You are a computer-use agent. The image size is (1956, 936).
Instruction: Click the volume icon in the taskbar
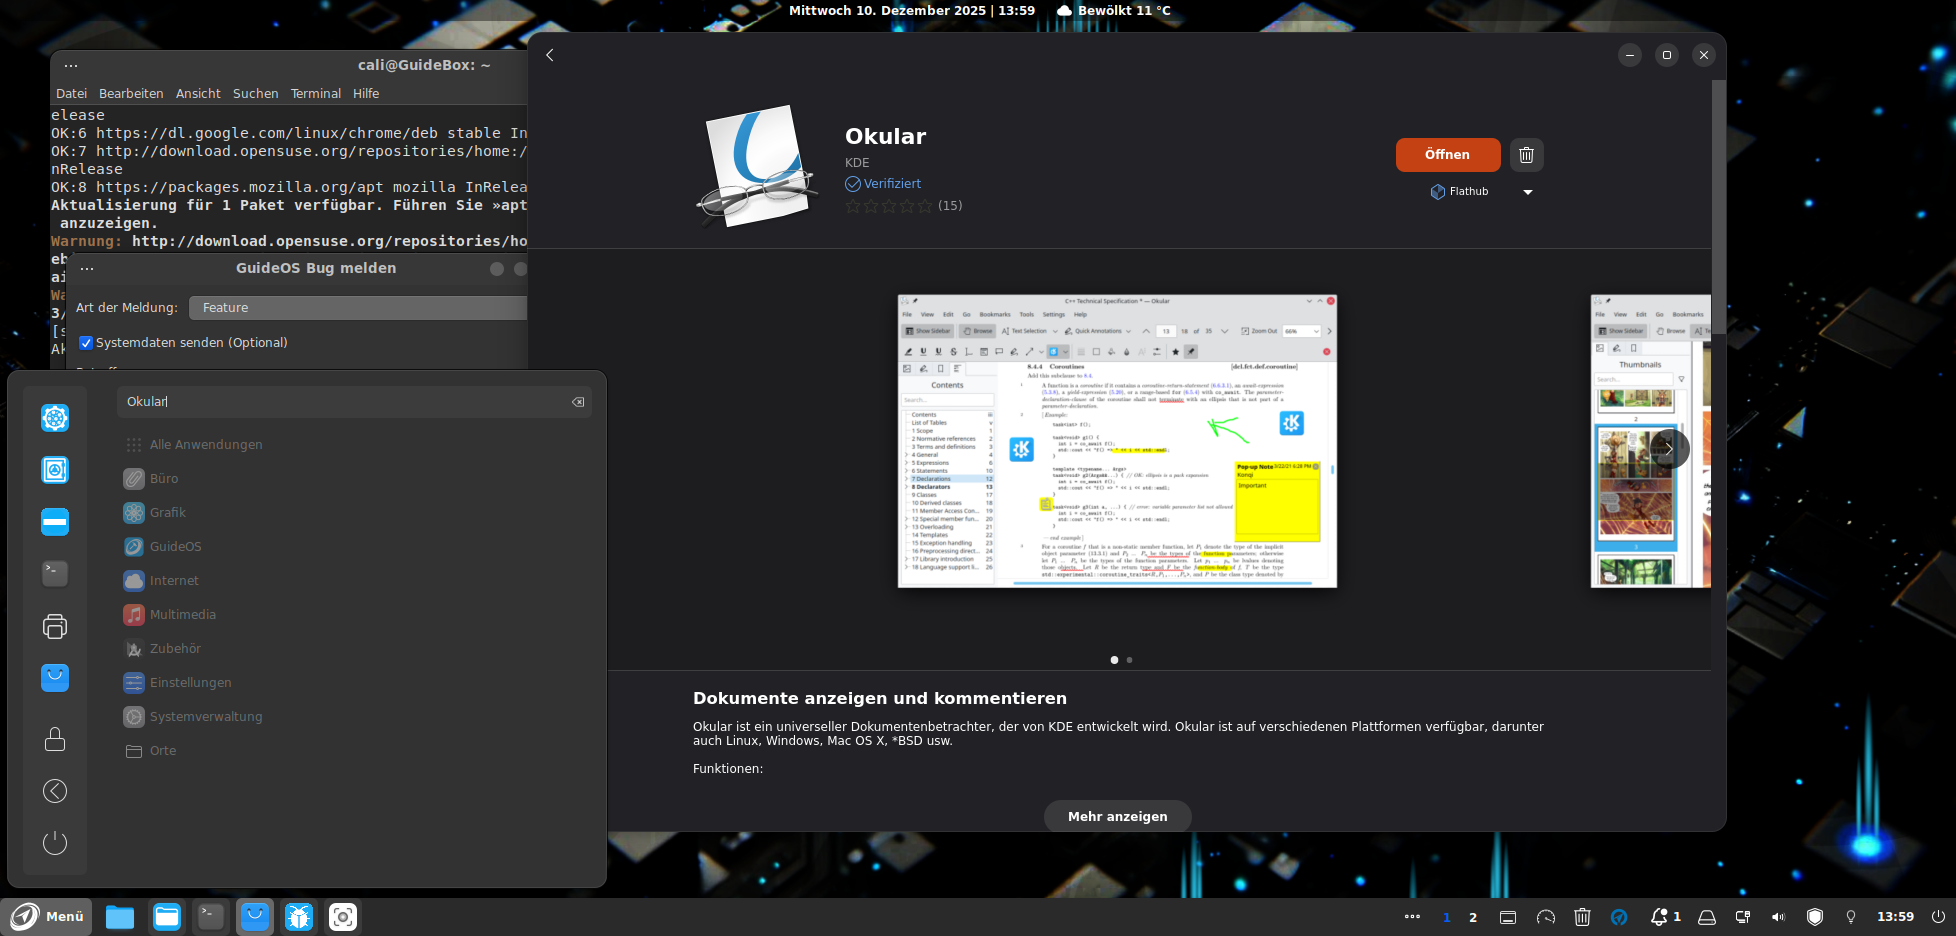[1778, 917]
